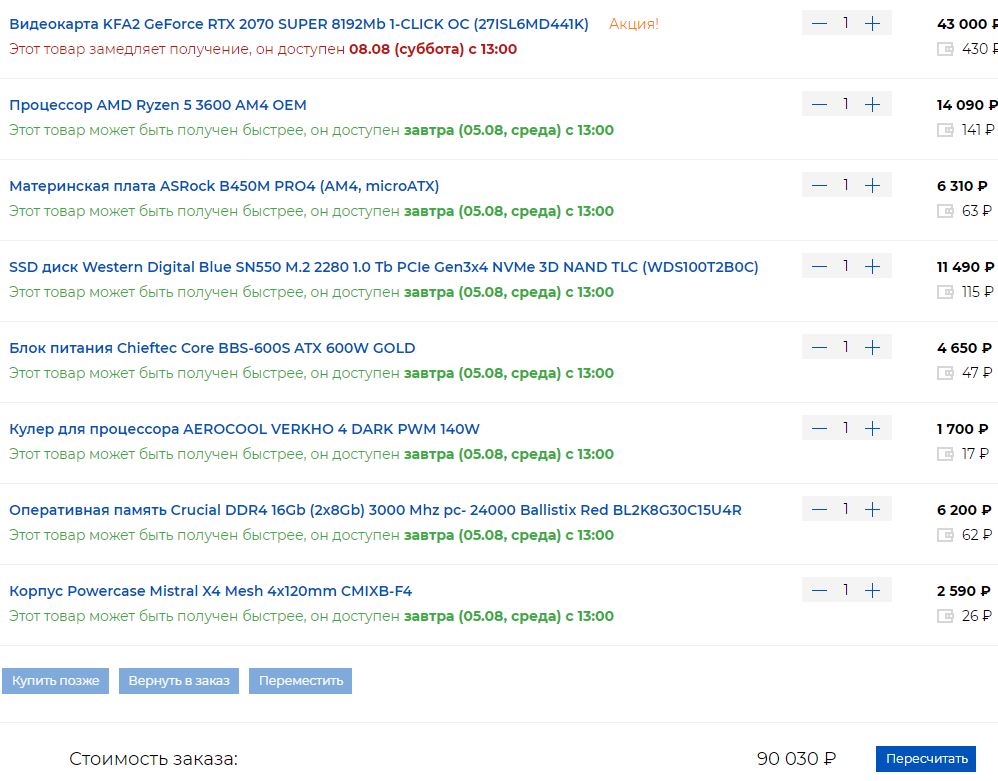
Task: Click the 14 090 ₽ price
Action: pos(967,105)
